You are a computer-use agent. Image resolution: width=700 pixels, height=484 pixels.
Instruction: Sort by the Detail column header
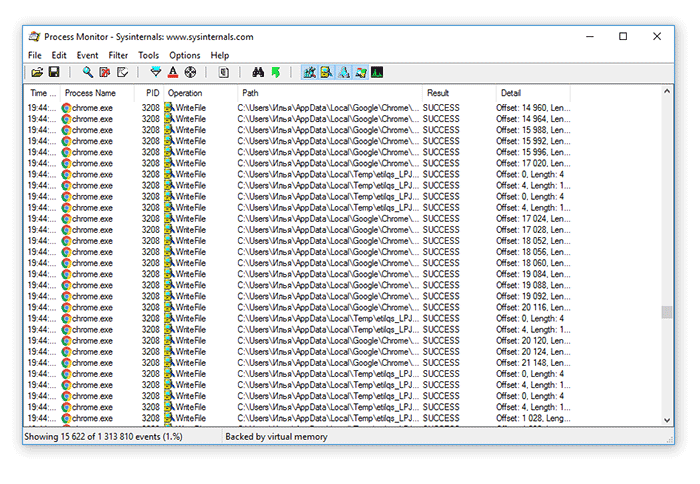click(533, 93)
